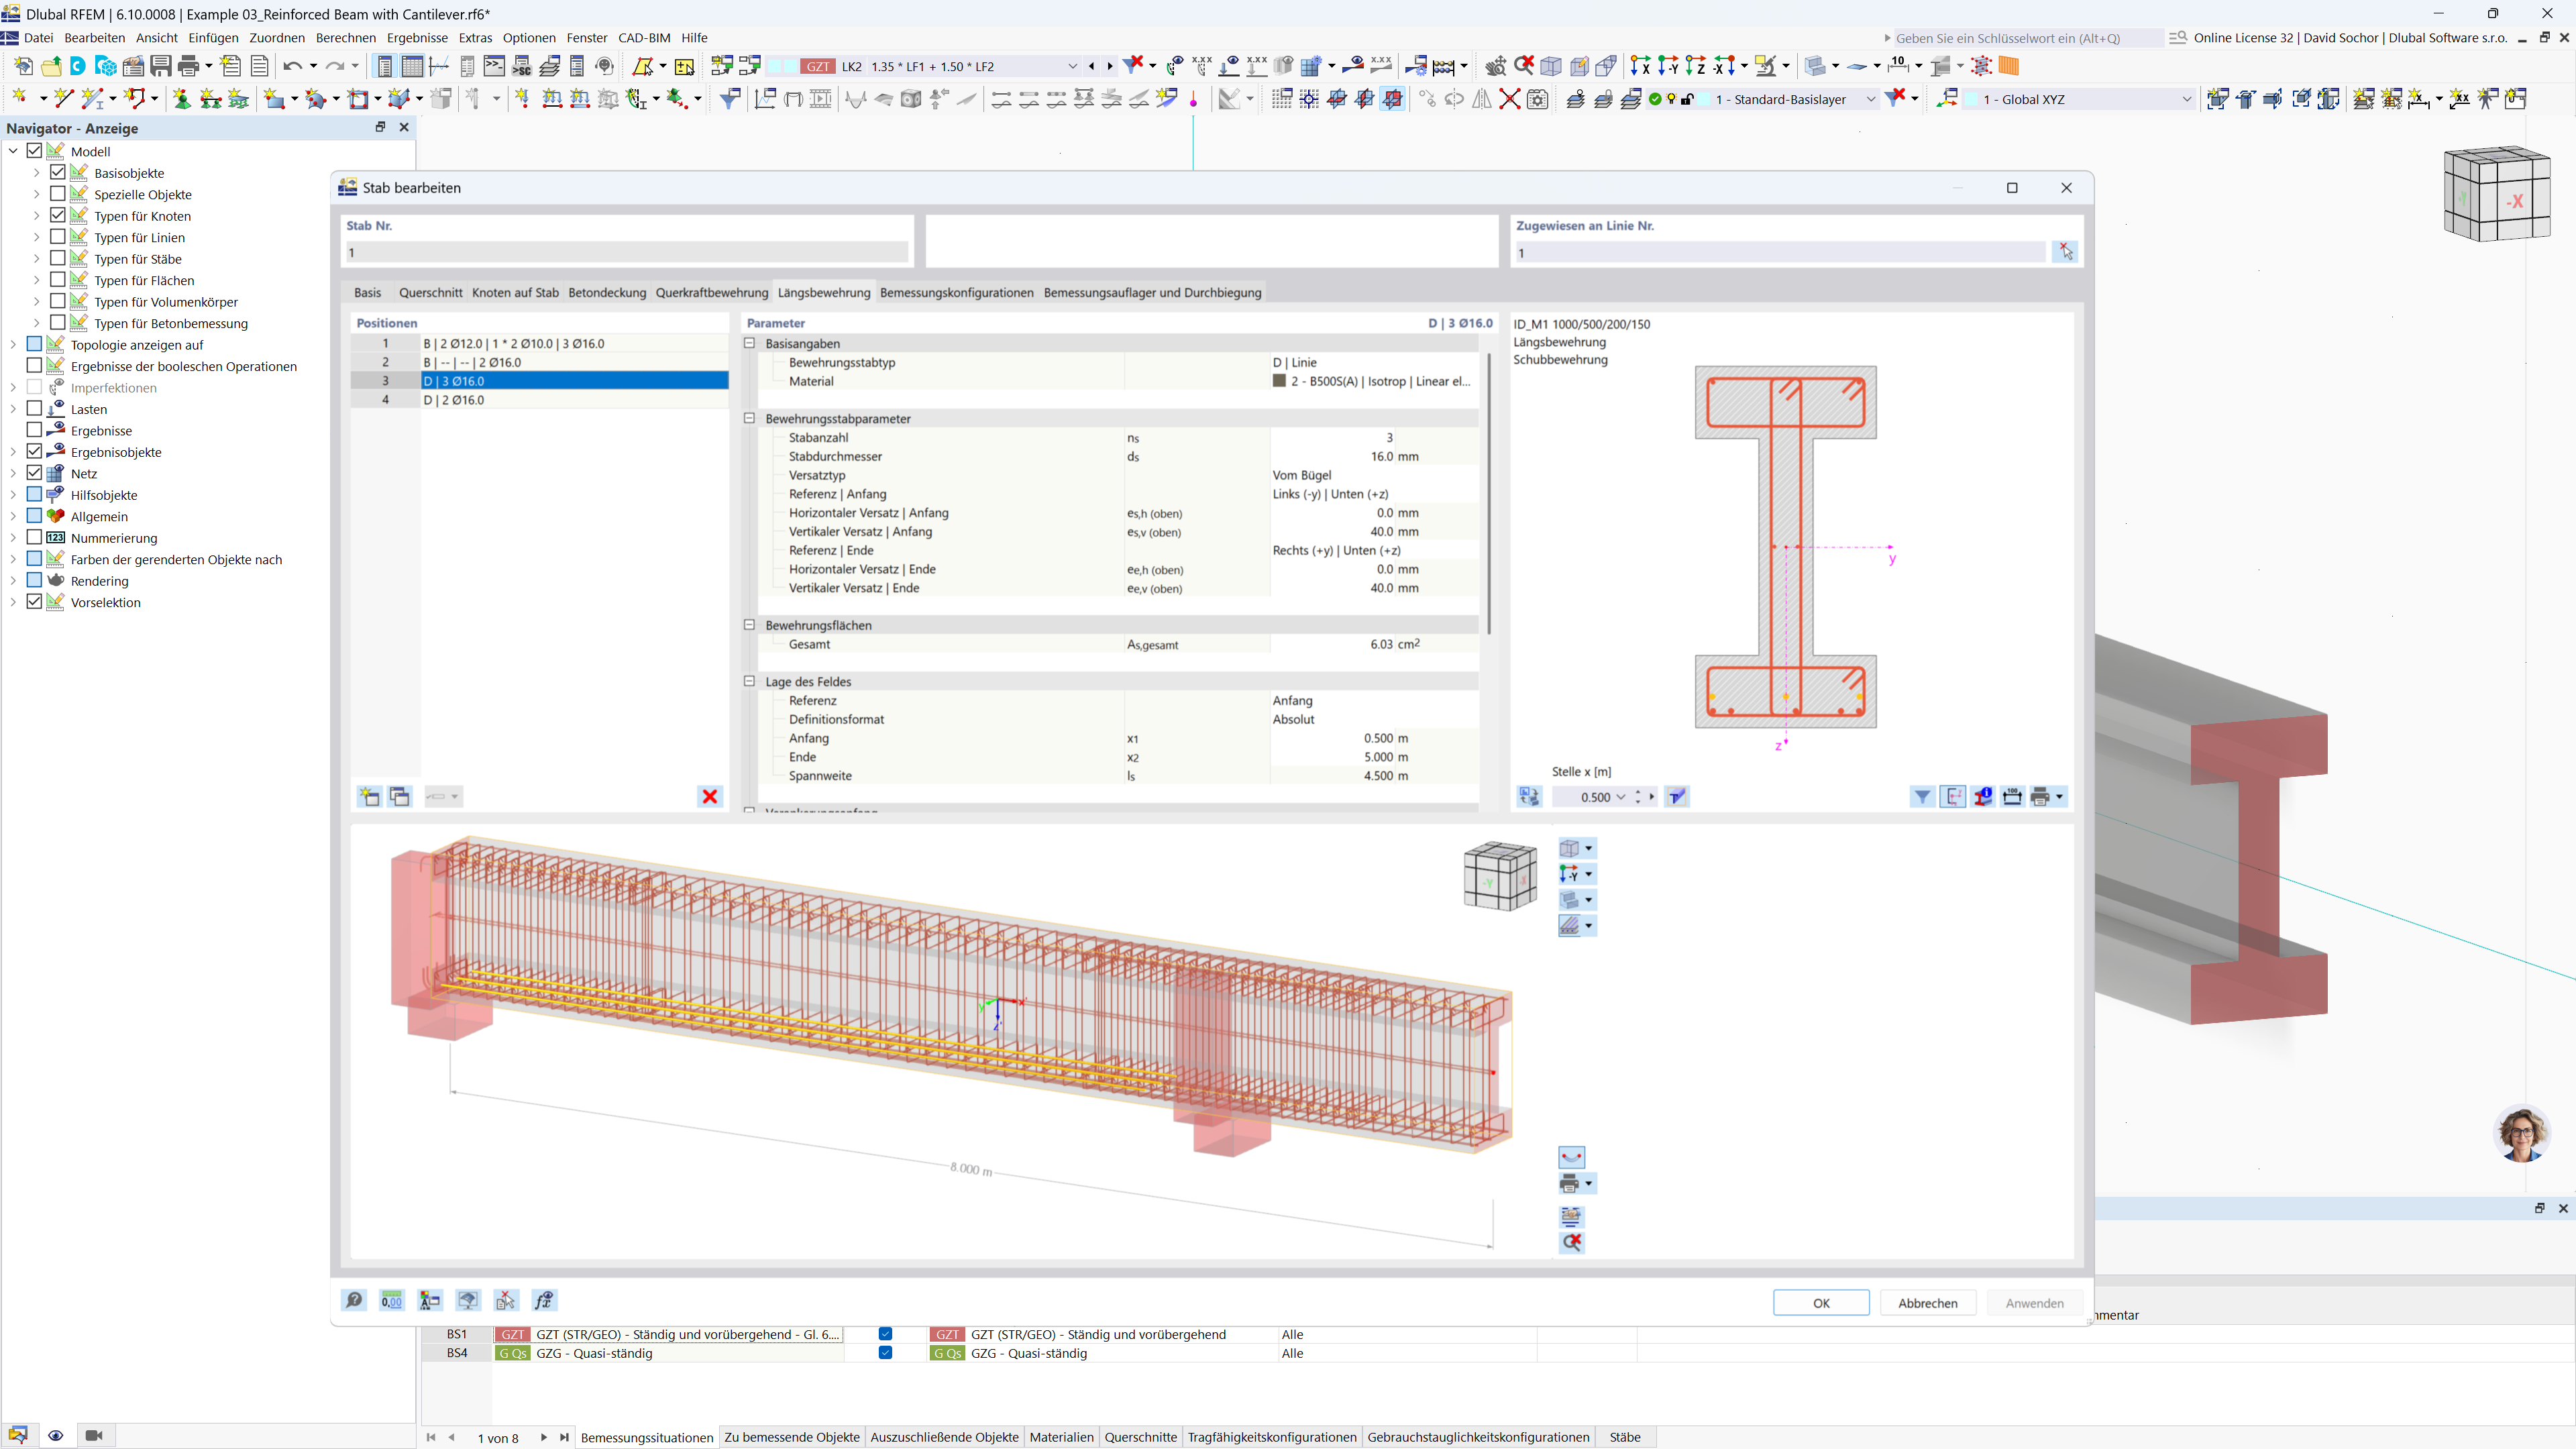This screenshot has width=2576, height=1449.
Task: Switch to the Querkraftbewehrung tab
Action: tap(711, 292)
